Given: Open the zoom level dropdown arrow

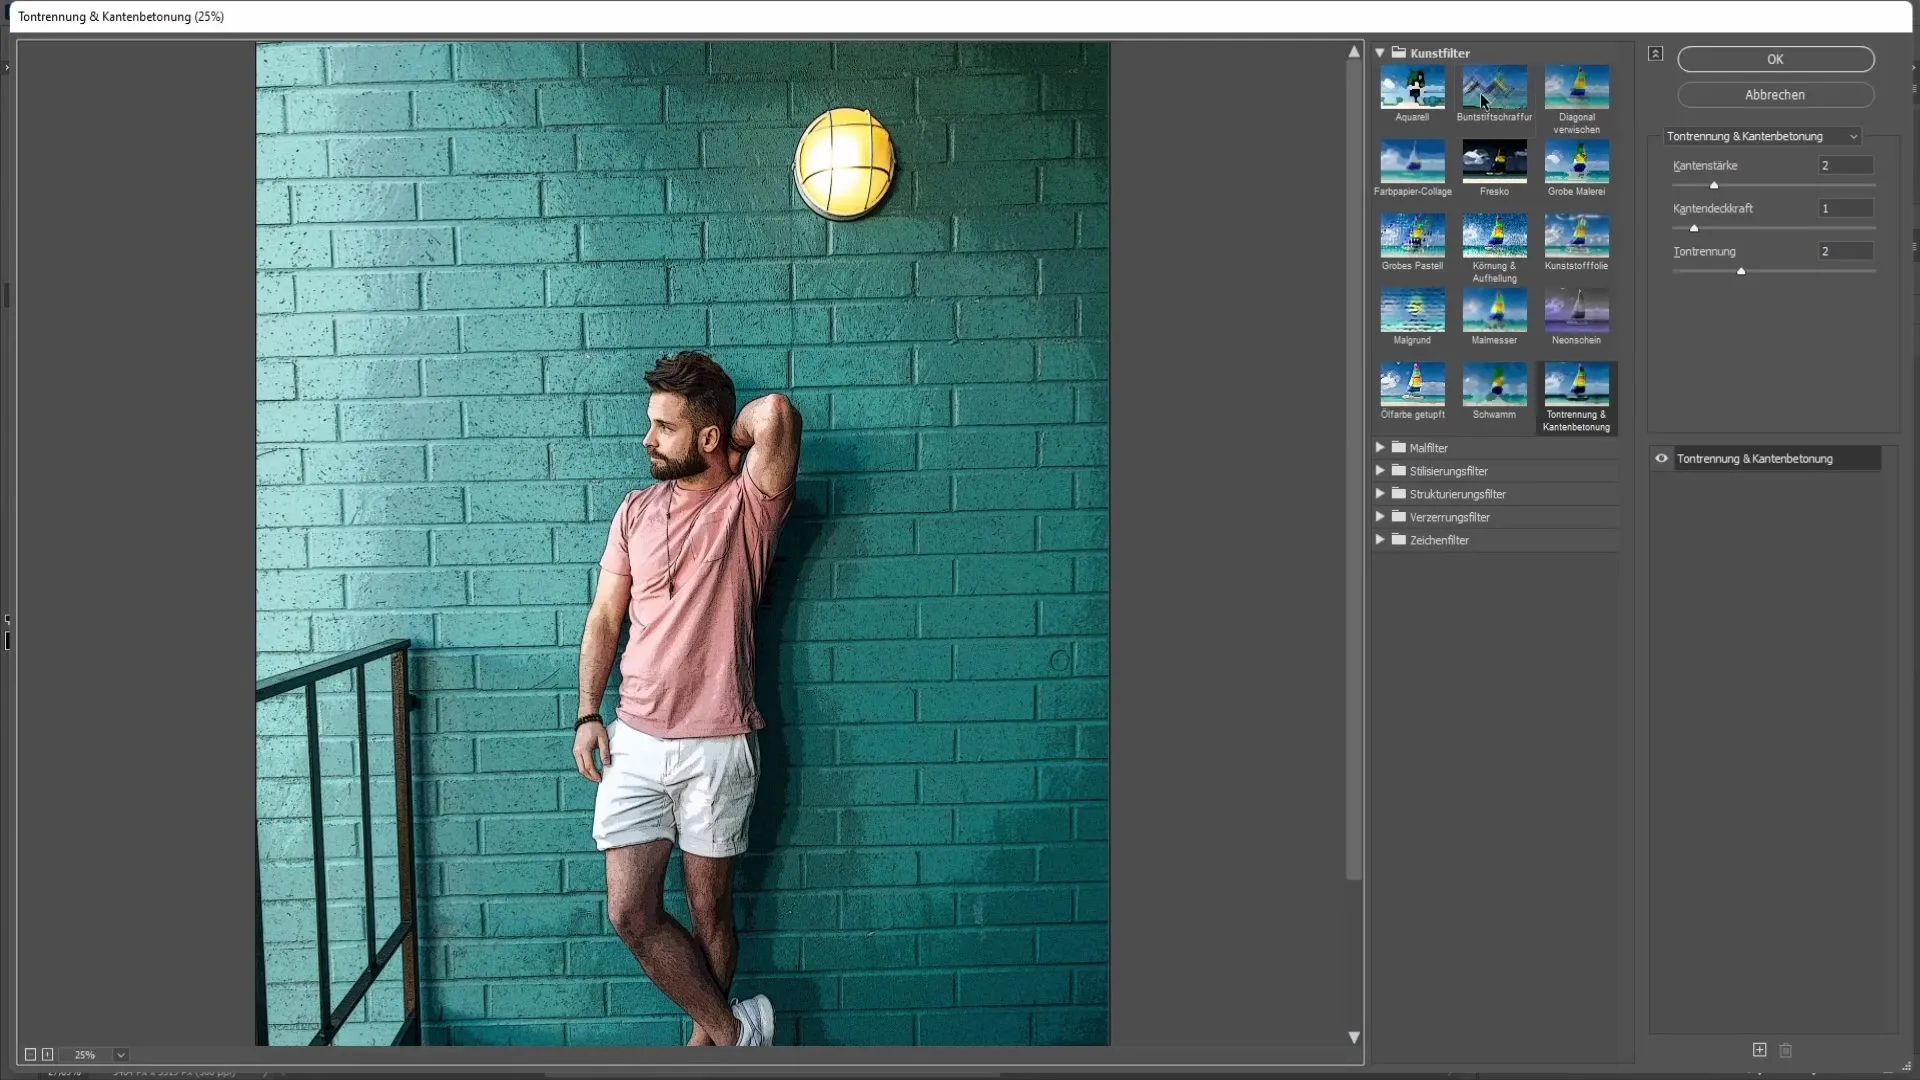Looking at the screenshot, I should 120,1054.
